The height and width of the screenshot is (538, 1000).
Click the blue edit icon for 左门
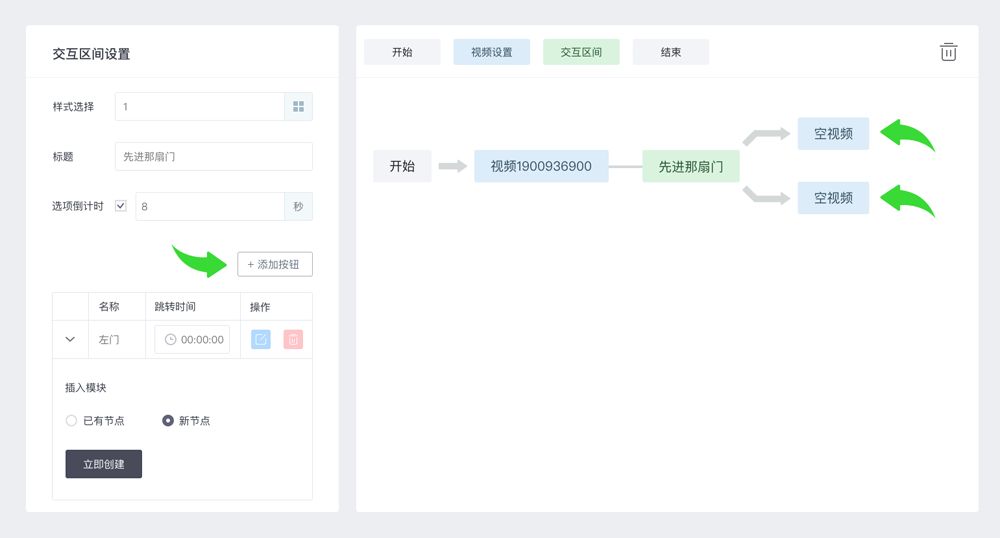(x=261, y=339)
